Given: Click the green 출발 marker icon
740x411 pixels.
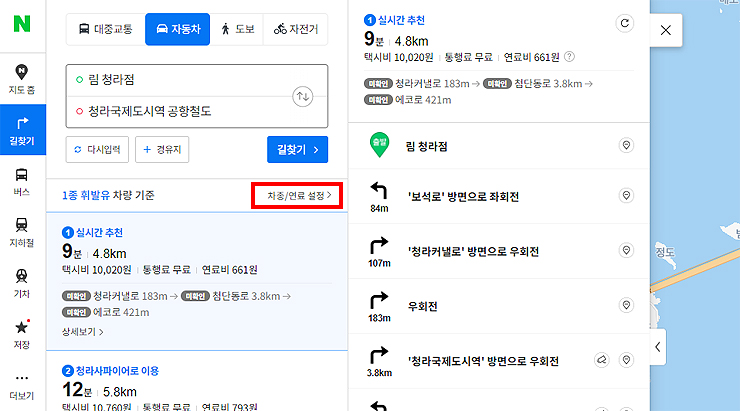Looking at the screenshot, I should tap(379, 145).
